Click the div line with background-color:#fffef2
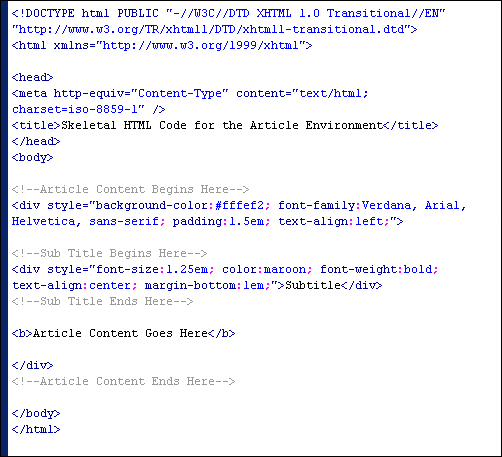502x457 pixels. coord(239,205)
